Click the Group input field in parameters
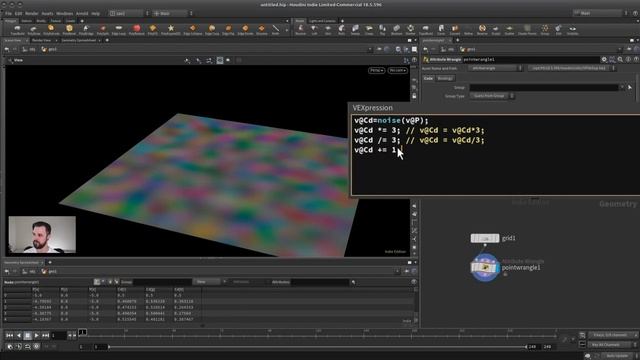Viewport: 640px width, 360px height. coord(544,87)
